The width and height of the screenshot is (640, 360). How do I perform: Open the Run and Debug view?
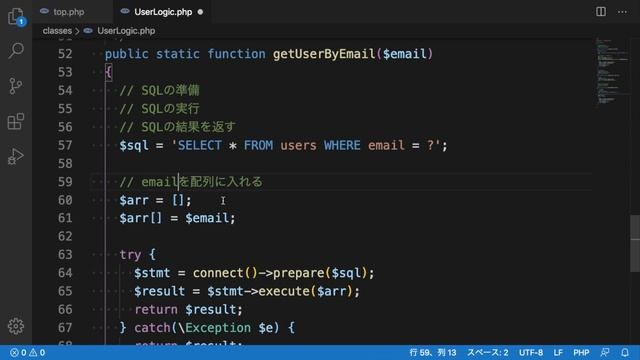(16, 156)
